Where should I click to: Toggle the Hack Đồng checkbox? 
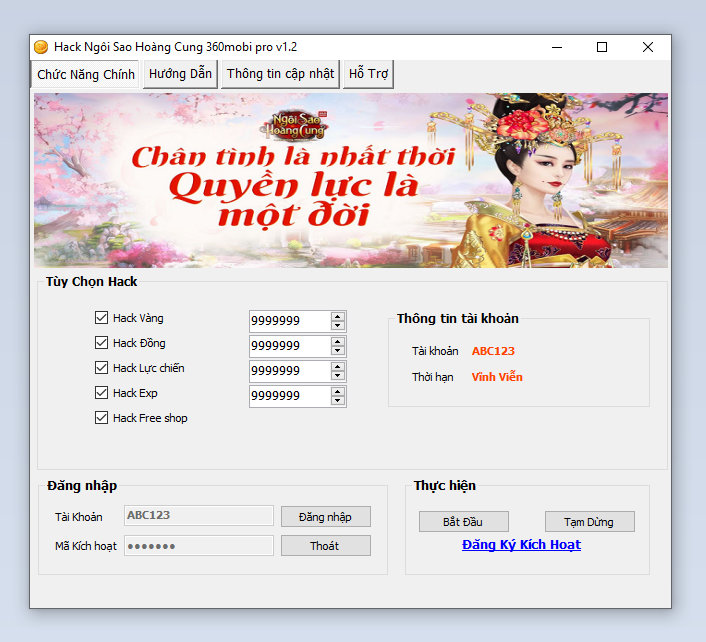101,343
